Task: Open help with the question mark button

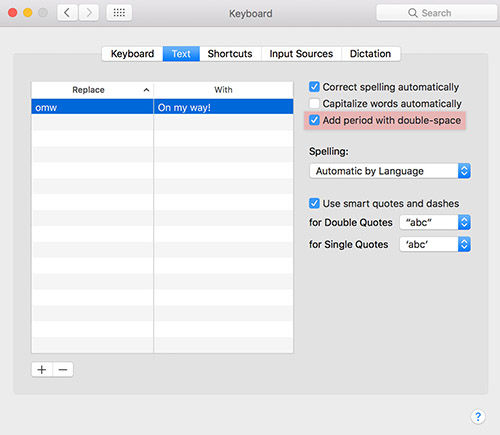Action: point(478,416)
